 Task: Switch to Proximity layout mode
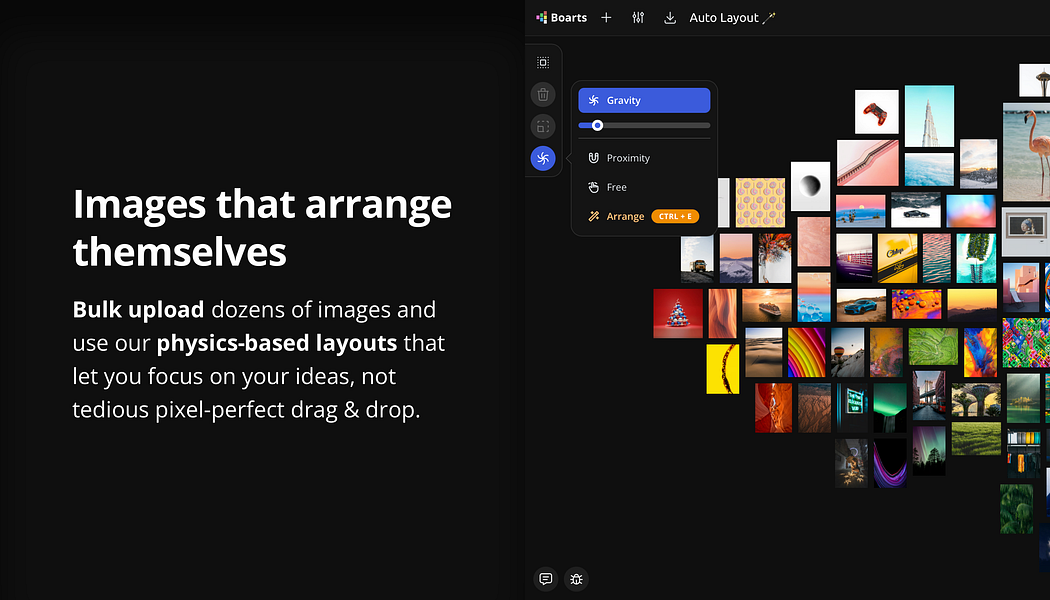628,158
